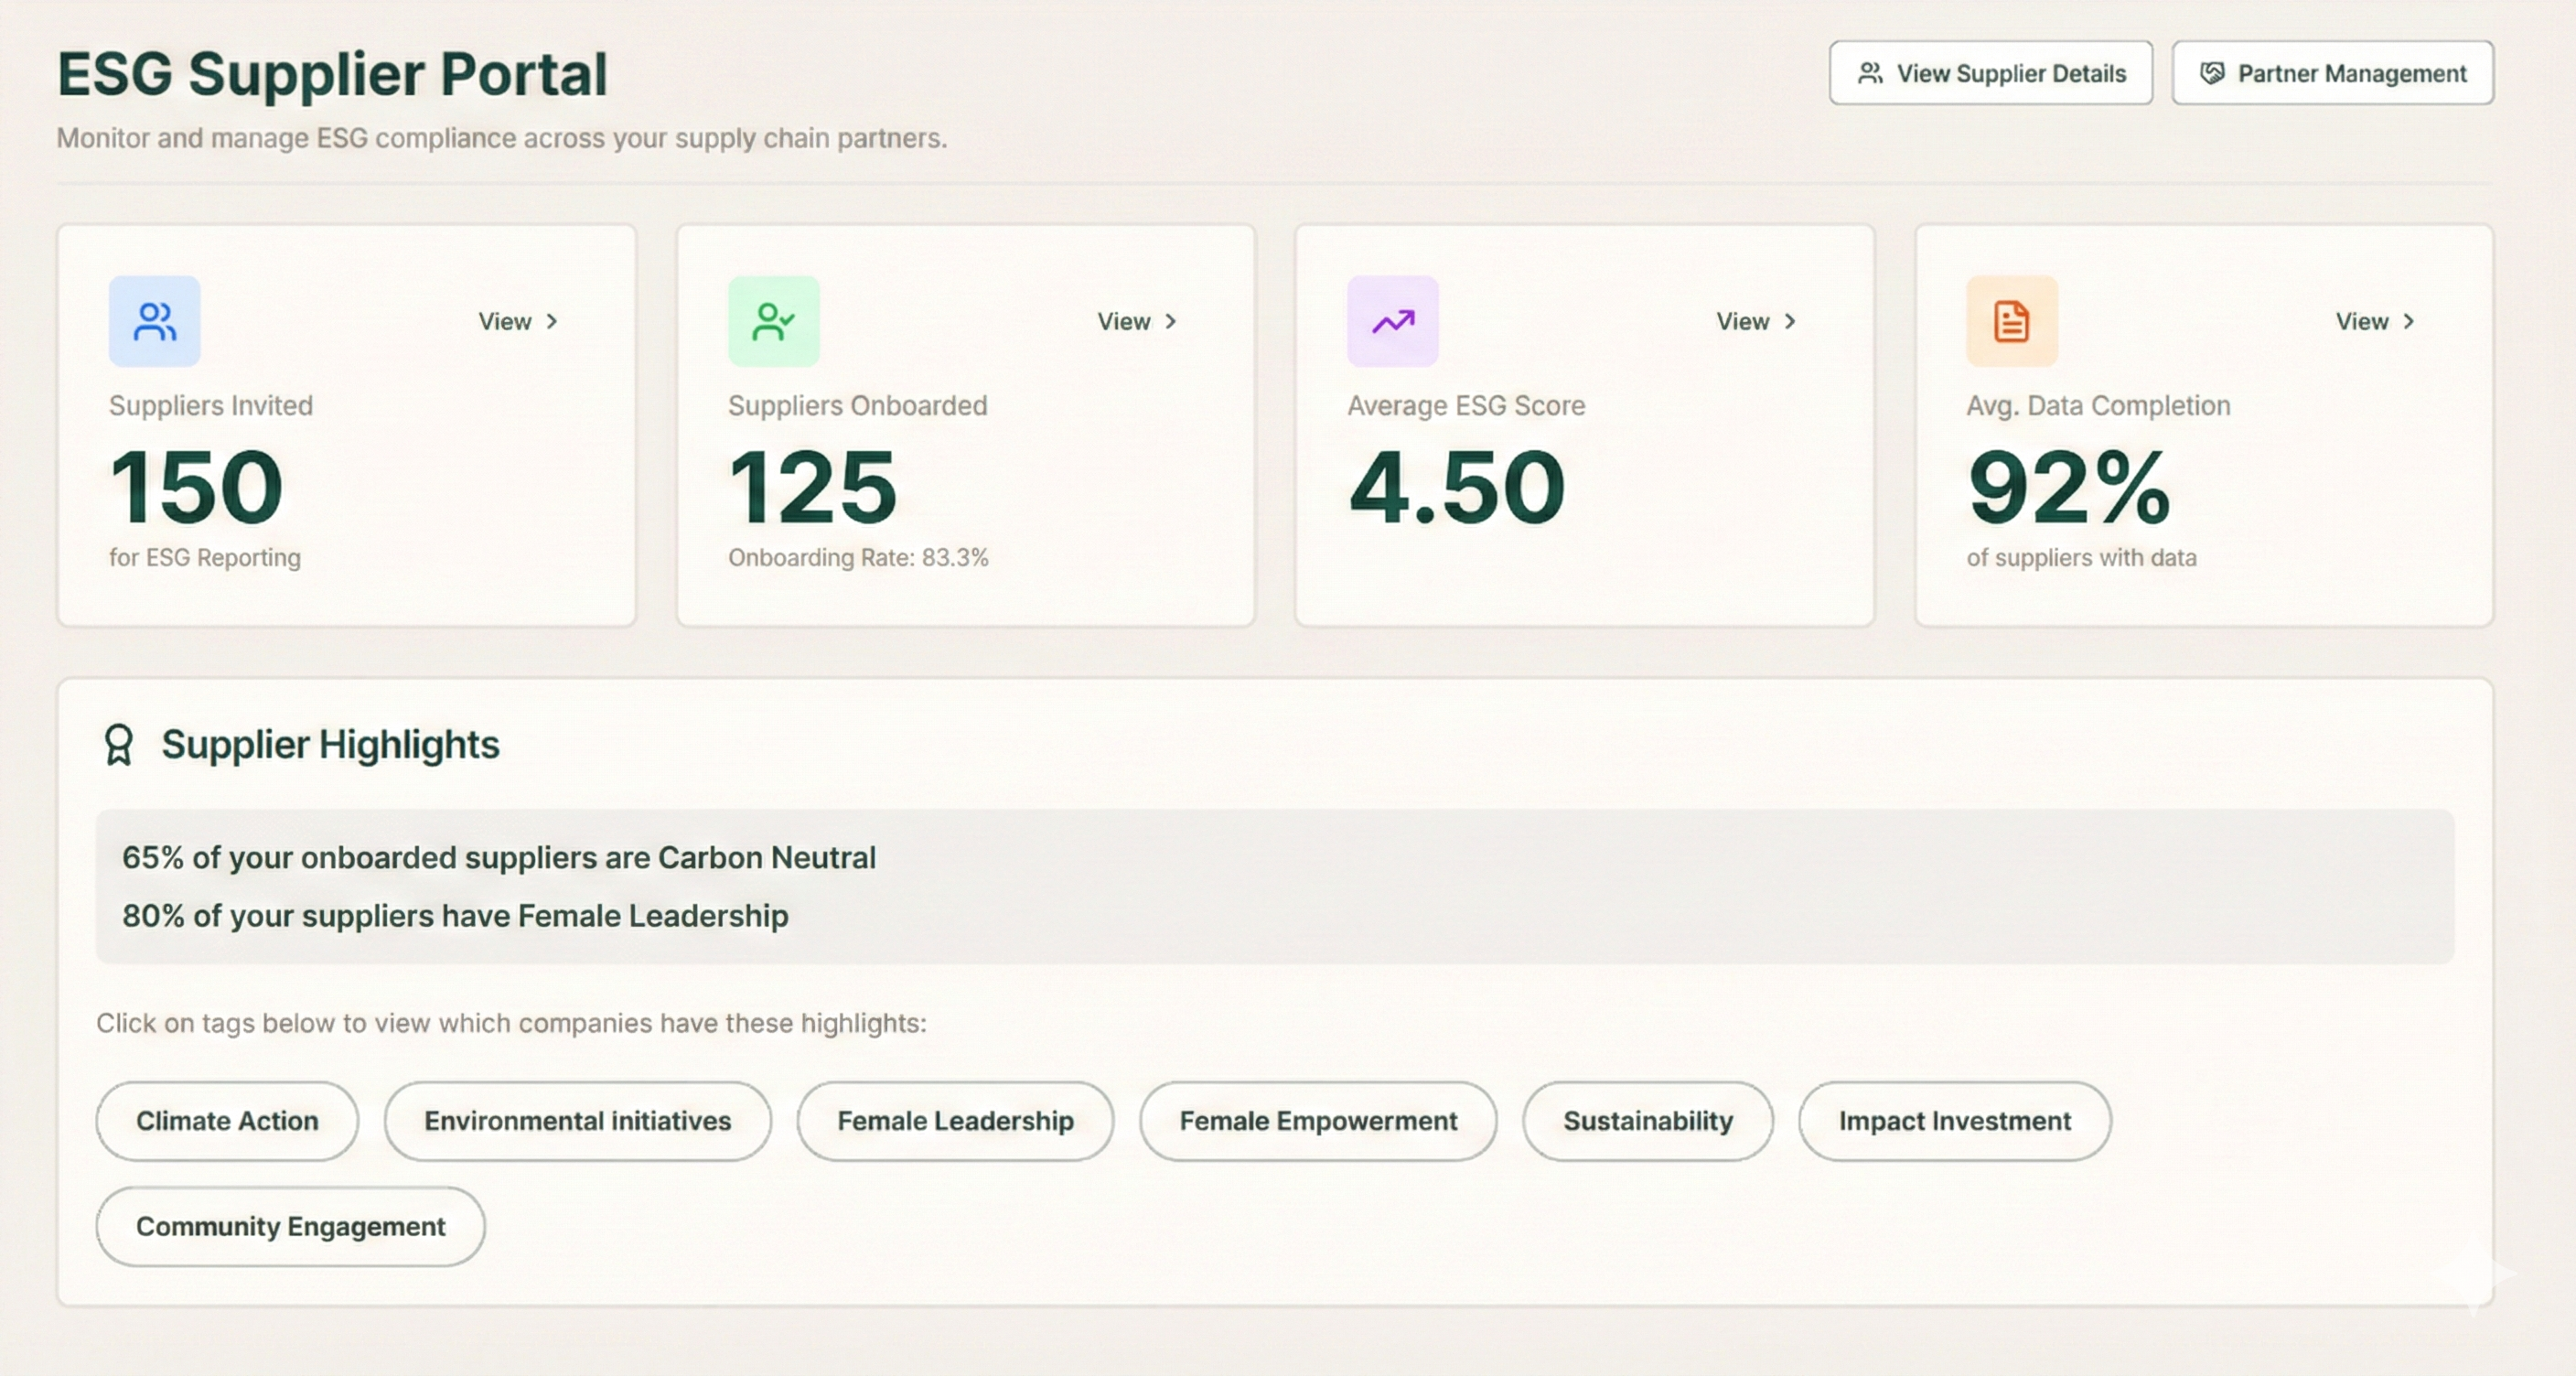This screenshot has height=1376, width=2576.
Task: Select the Impact Investment tag
Action: 1954,1121
